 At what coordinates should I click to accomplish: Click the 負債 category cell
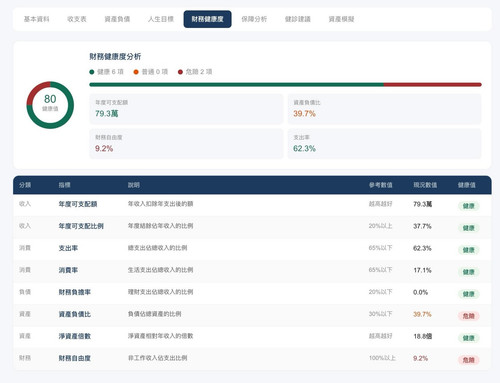25,292
